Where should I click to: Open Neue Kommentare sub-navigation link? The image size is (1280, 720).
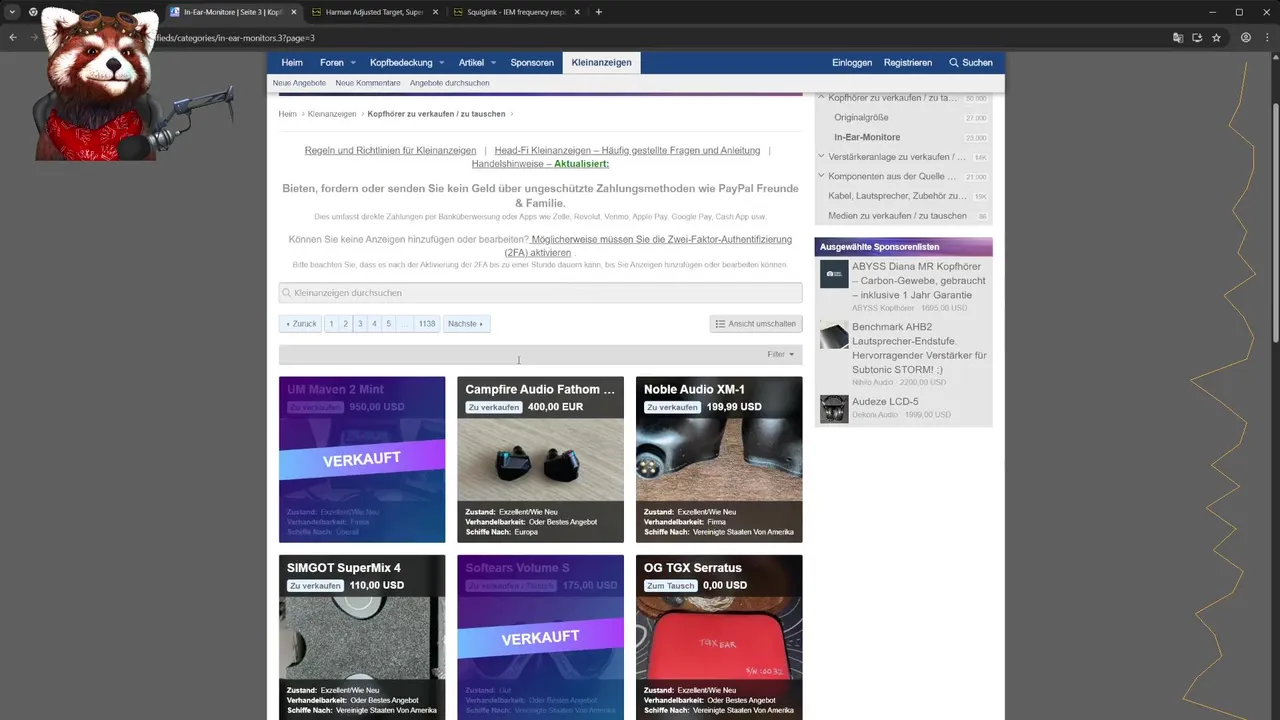point(368,83)
